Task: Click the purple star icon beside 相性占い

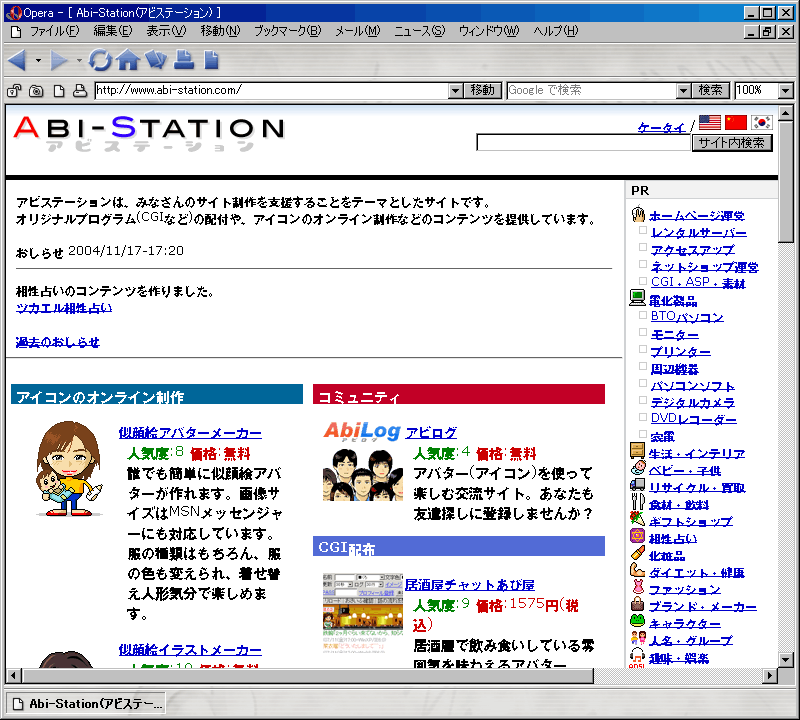Action: [638, 536]
